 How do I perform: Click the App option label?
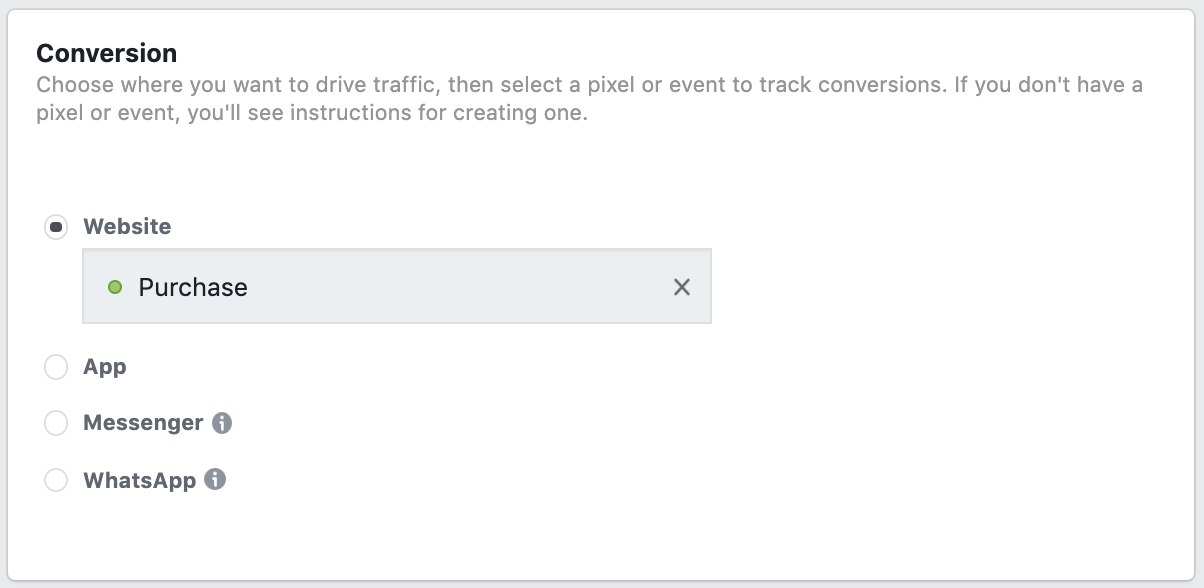105,367
